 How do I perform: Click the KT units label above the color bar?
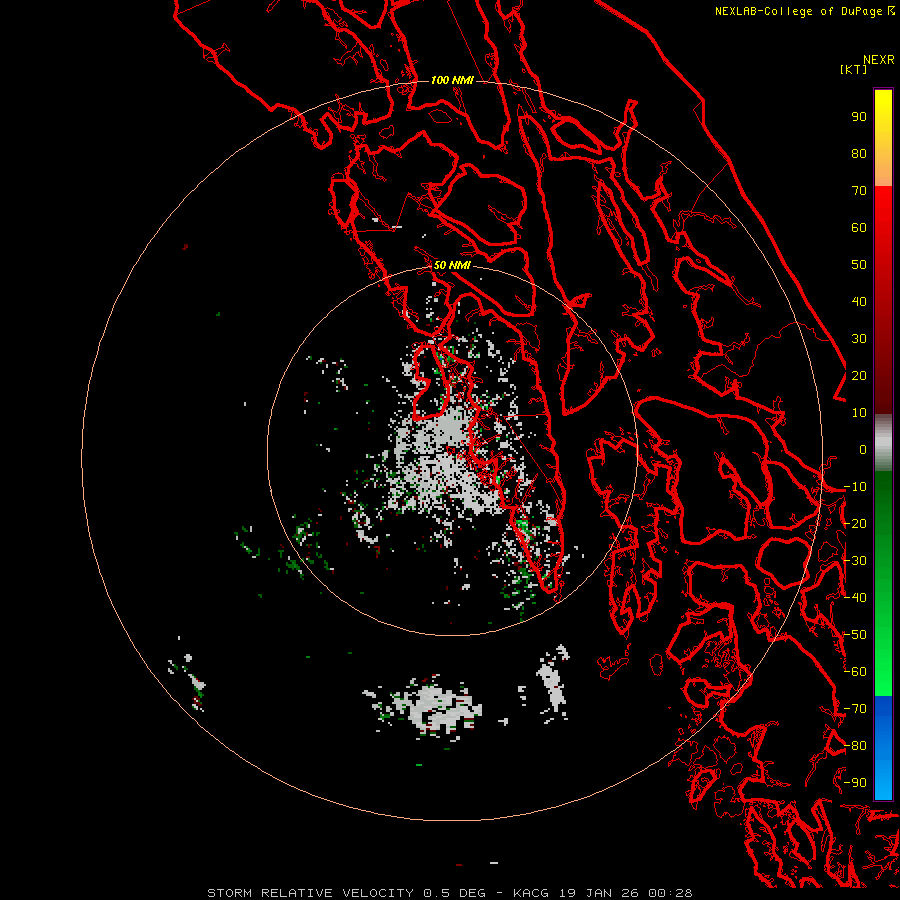[853, 69]
